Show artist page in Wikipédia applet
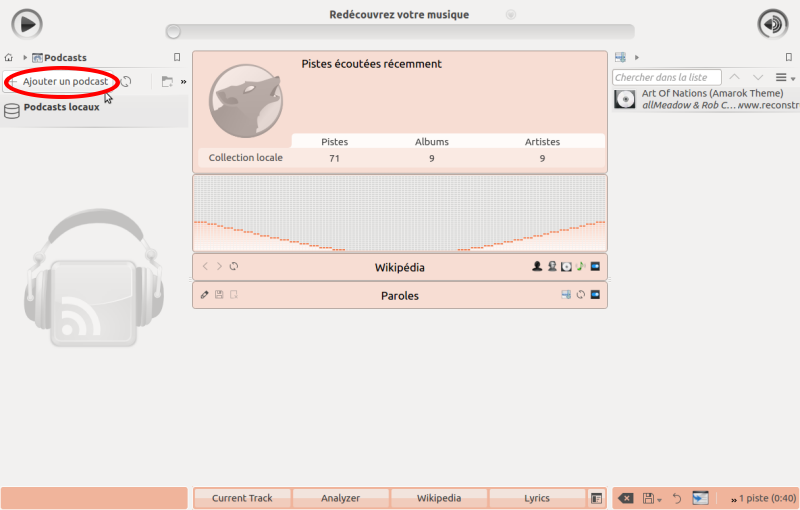800x510 pixels. pyautogui.click(x=537, y=266)
